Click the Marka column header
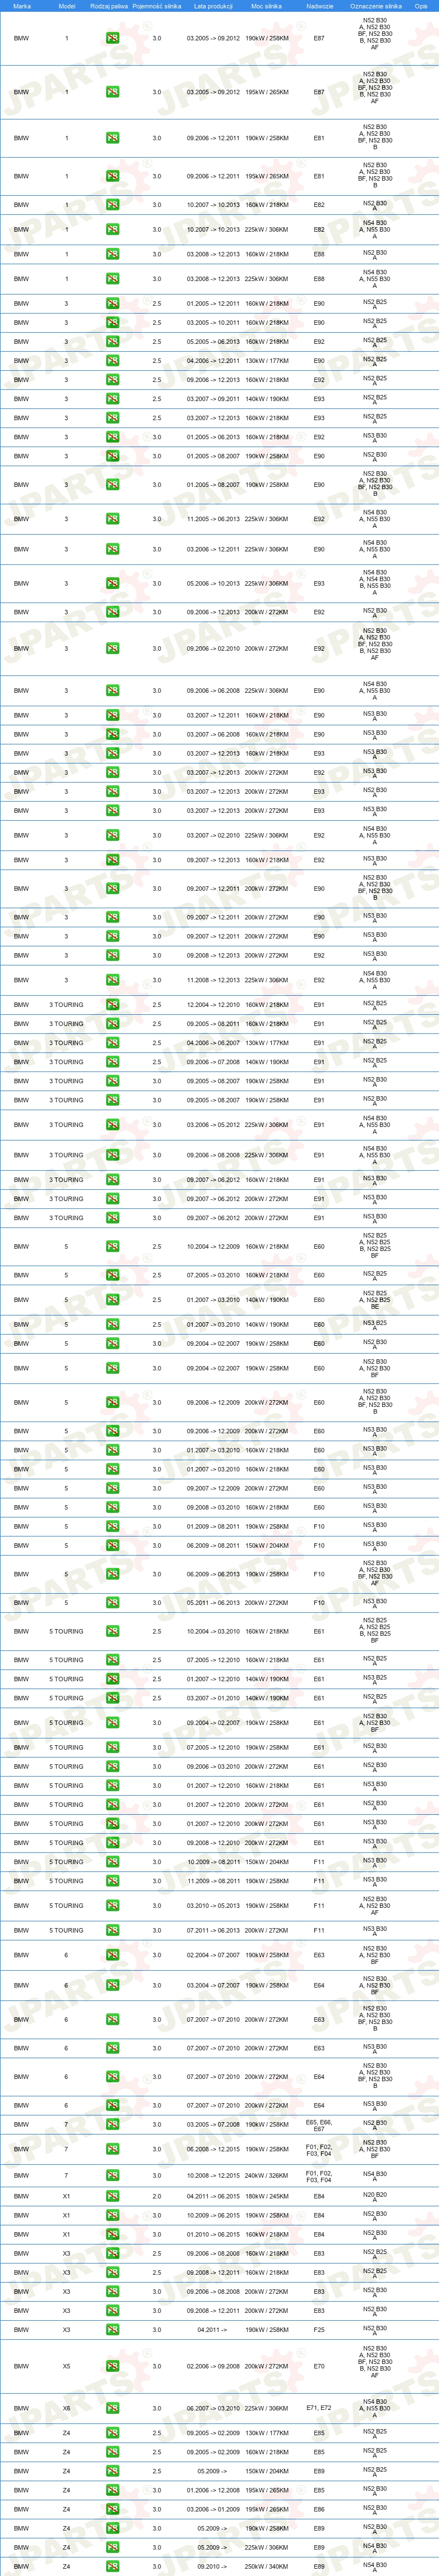Image resolution: width=439 pixels, height=2576 pixels. click(x=22, y=6)
